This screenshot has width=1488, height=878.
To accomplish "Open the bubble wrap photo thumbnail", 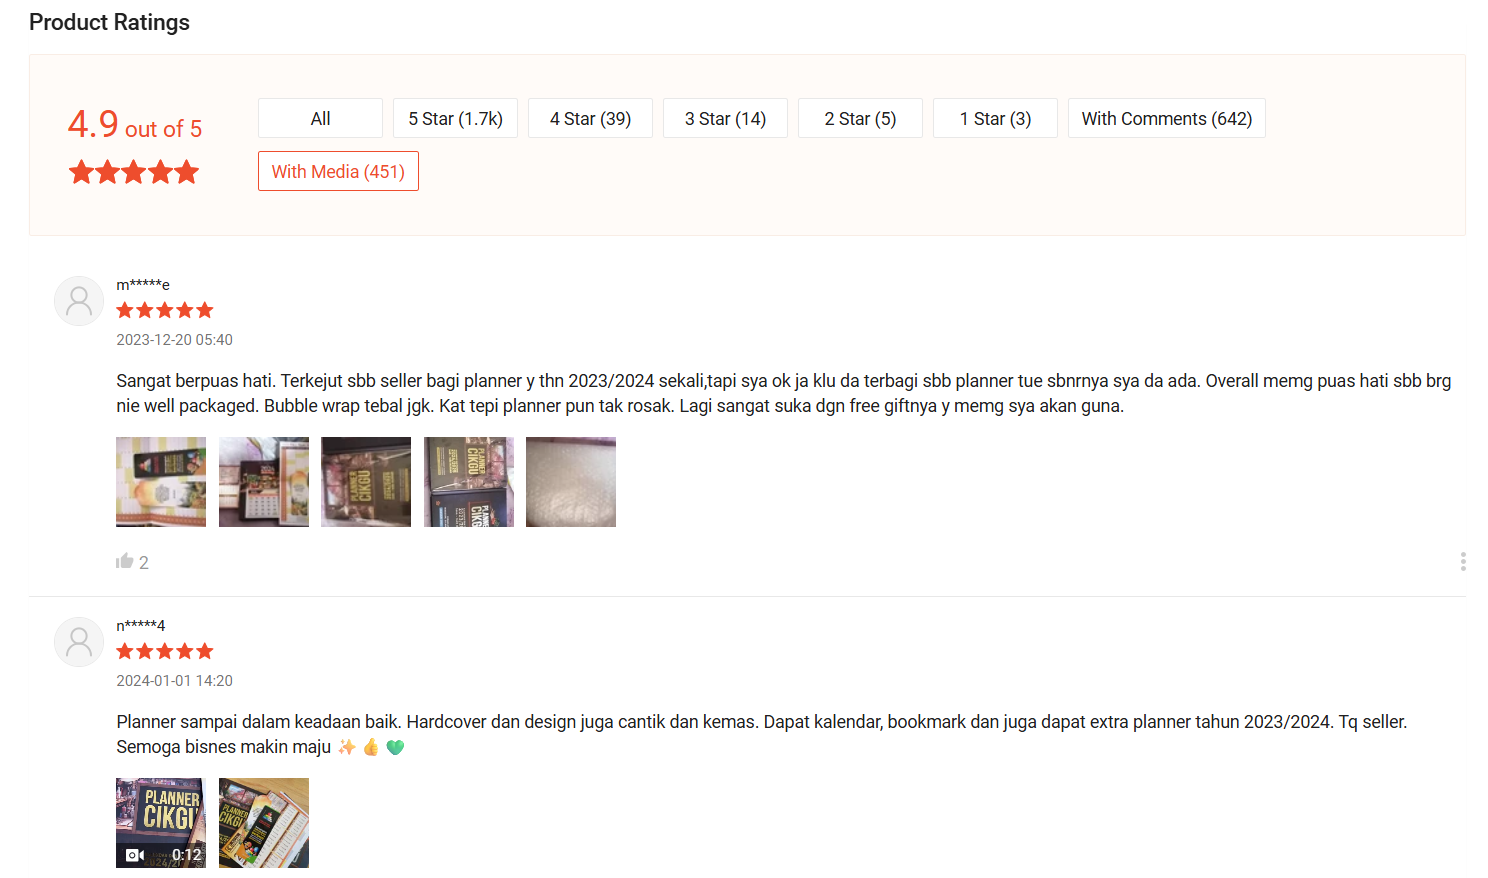I will pyautogui.click(x=571, y=482).
